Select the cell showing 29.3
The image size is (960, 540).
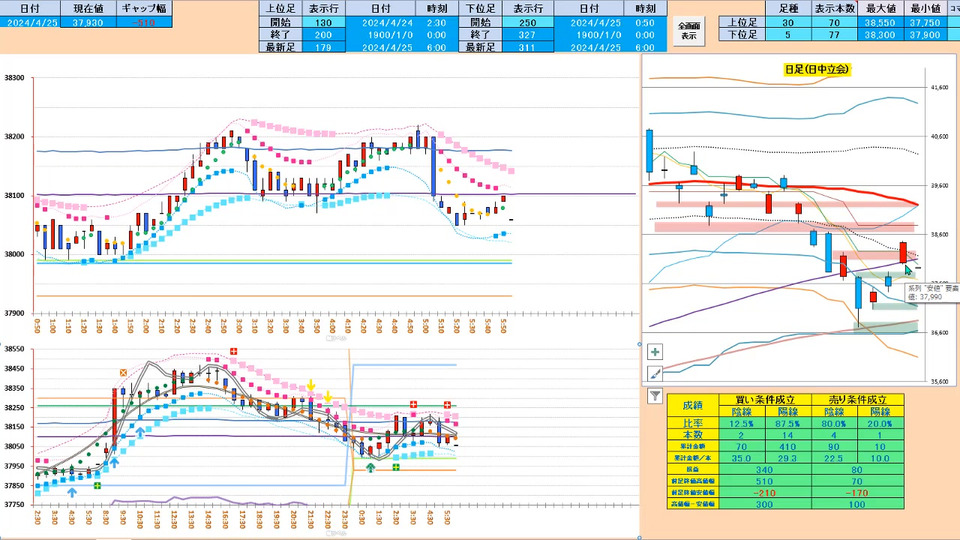point(788,458)
